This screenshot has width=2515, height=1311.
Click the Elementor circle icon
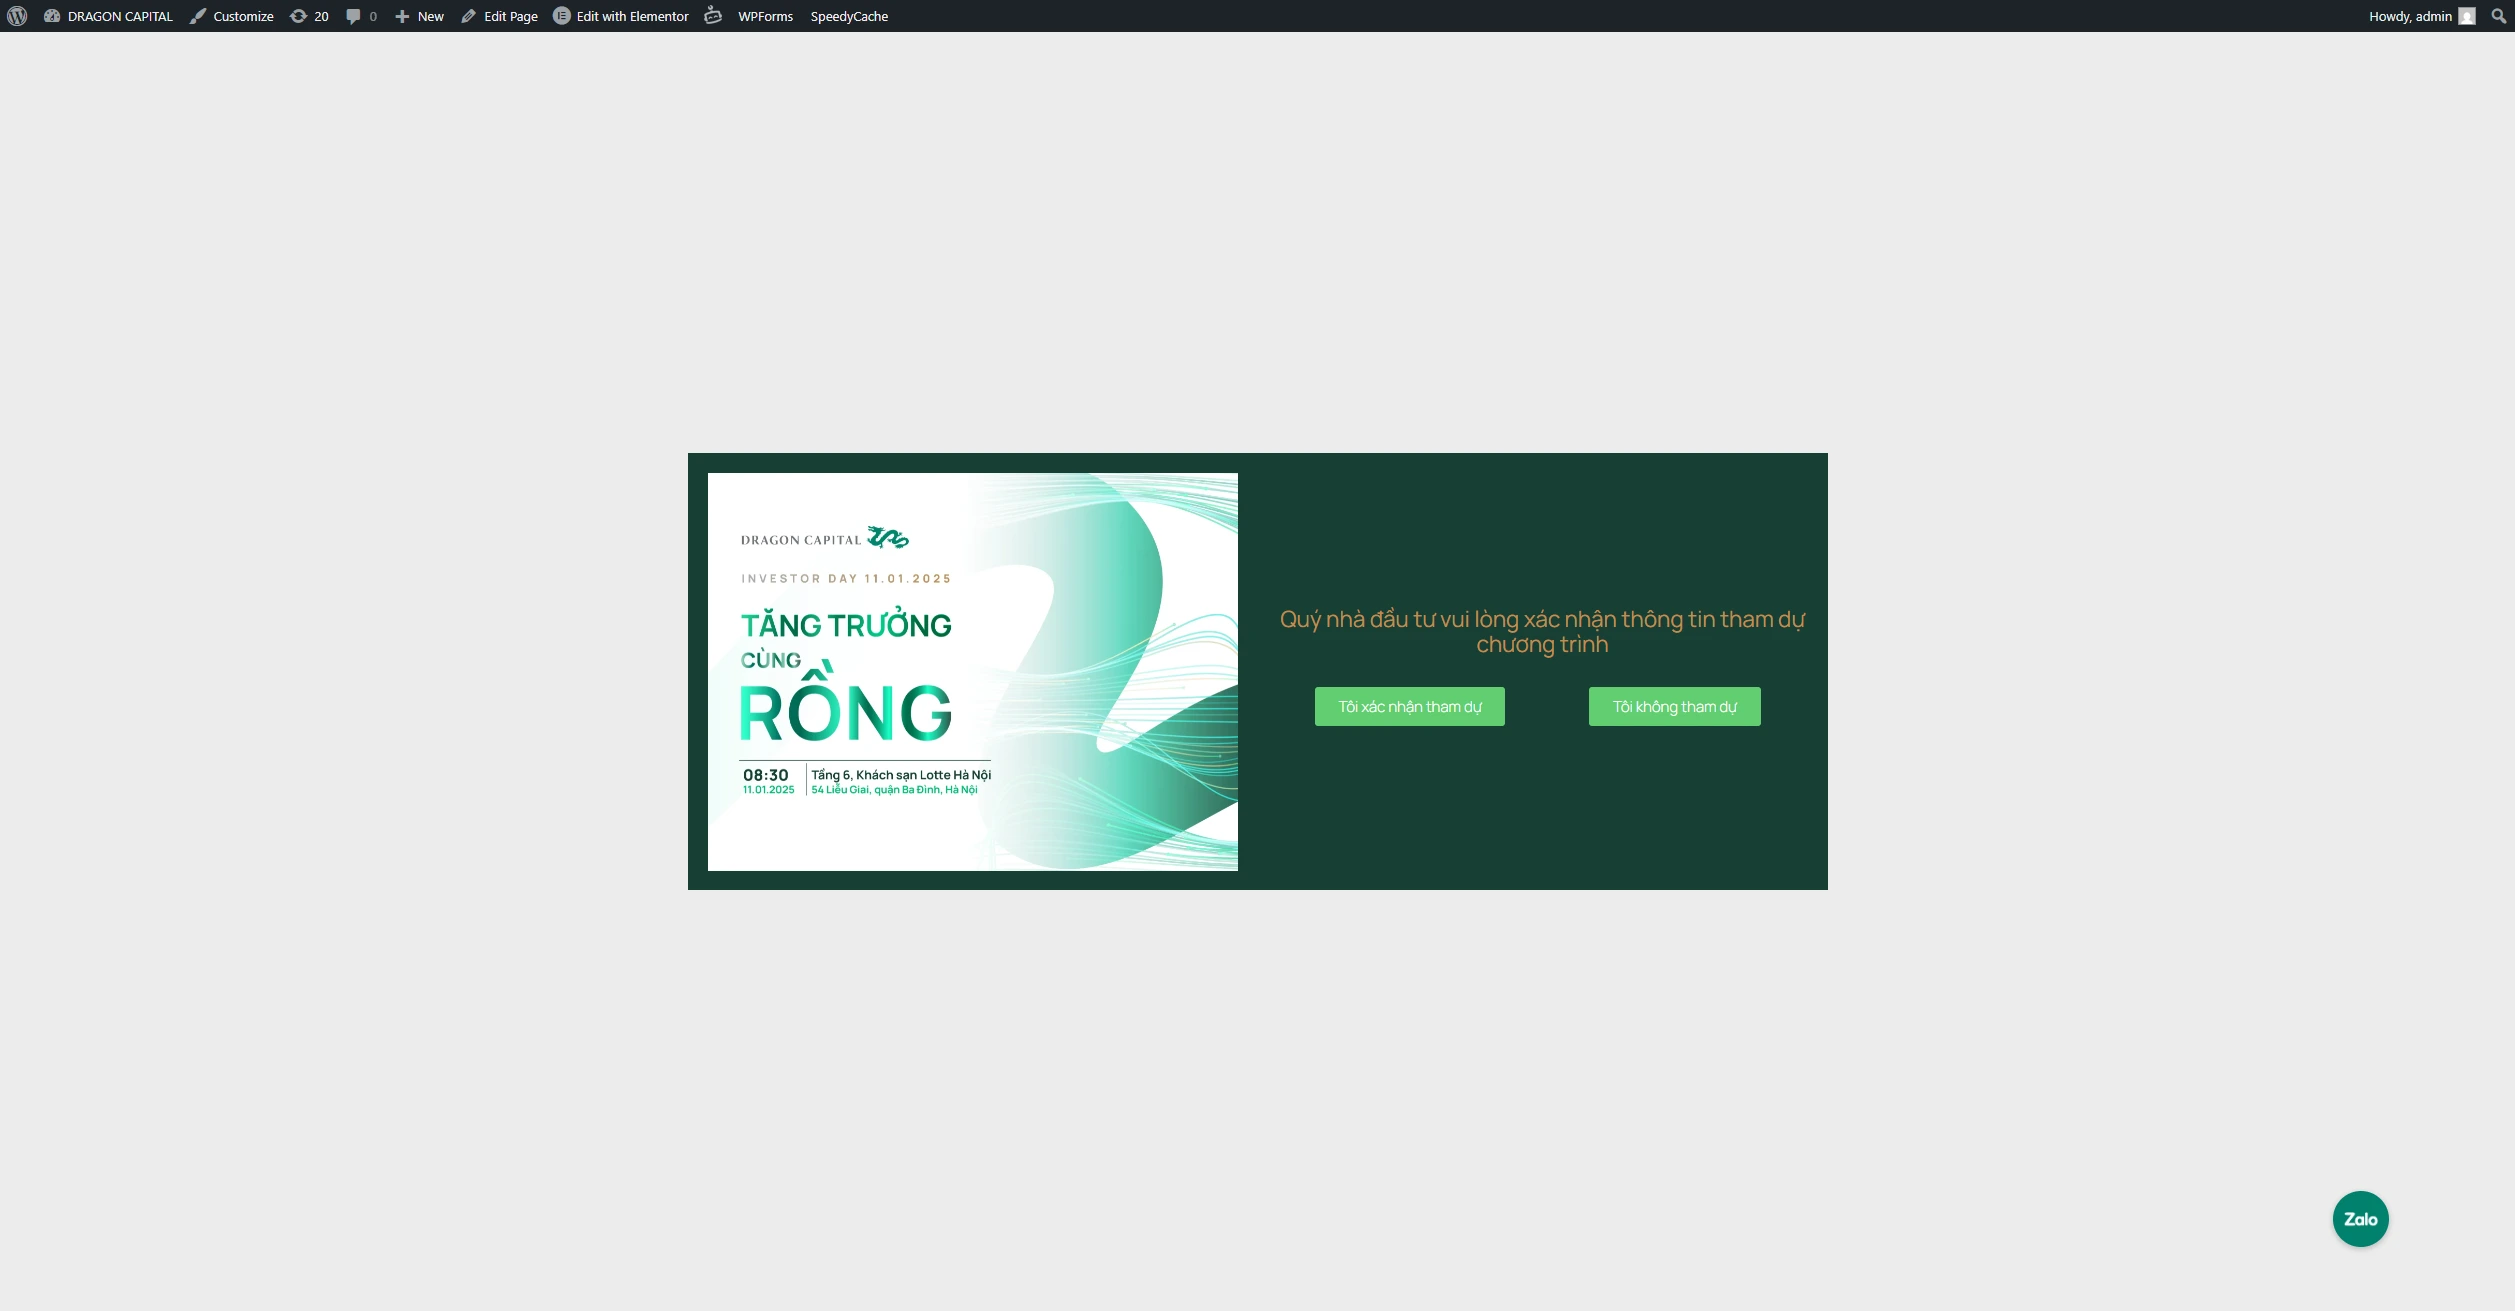562,16
